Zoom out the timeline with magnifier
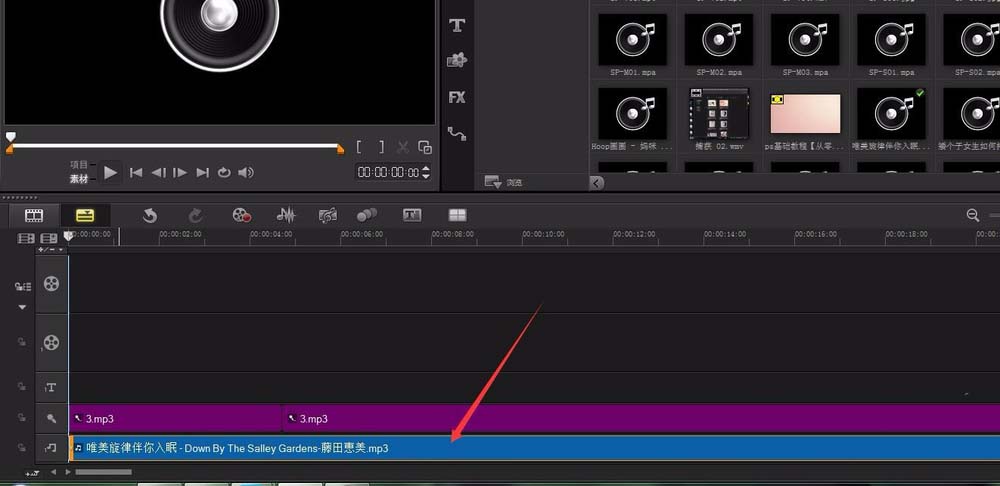This screenshot has height=486, width=1000. click(x=973, y=216)
